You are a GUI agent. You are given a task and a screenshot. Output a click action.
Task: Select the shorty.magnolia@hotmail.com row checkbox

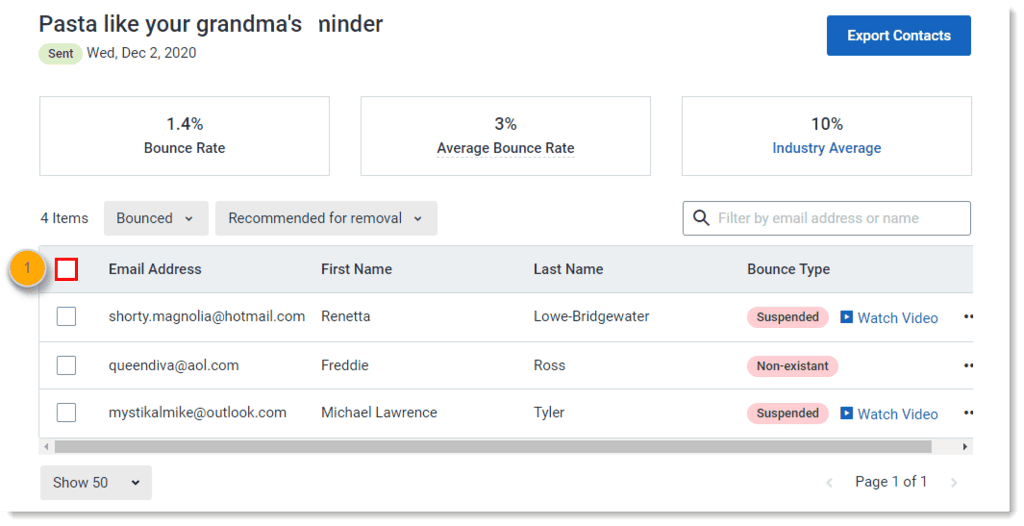(66, 317)
